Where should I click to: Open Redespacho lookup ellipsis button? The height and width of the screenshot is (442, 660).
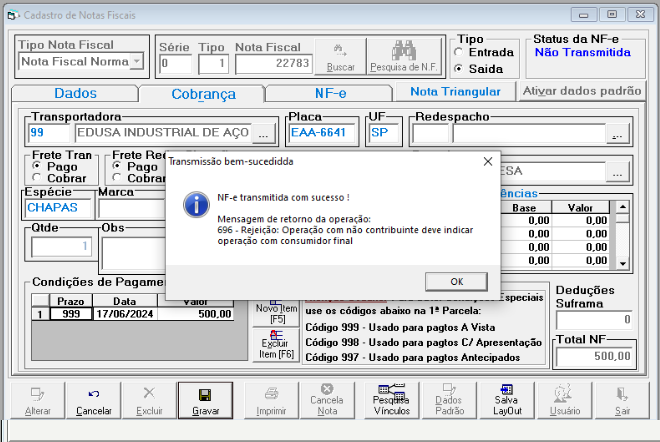(x=617, y=133)
